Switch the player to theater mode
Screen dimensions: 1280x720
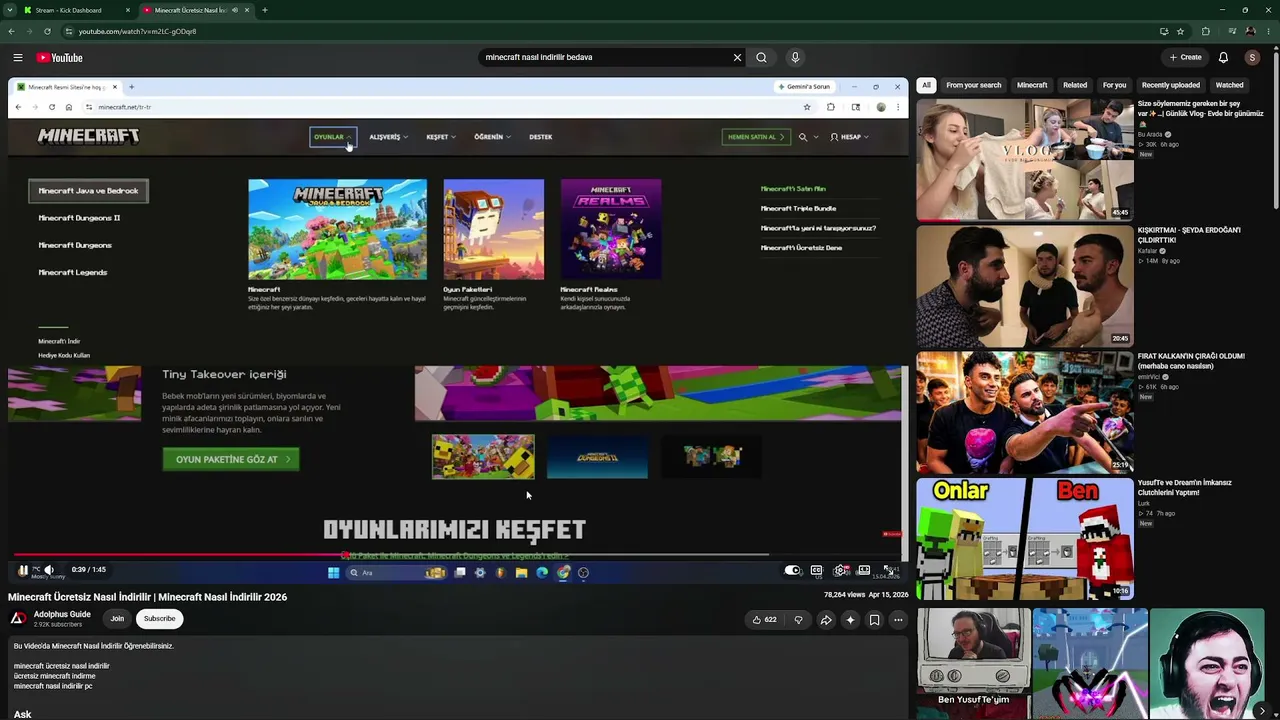(x=864, y=571)
